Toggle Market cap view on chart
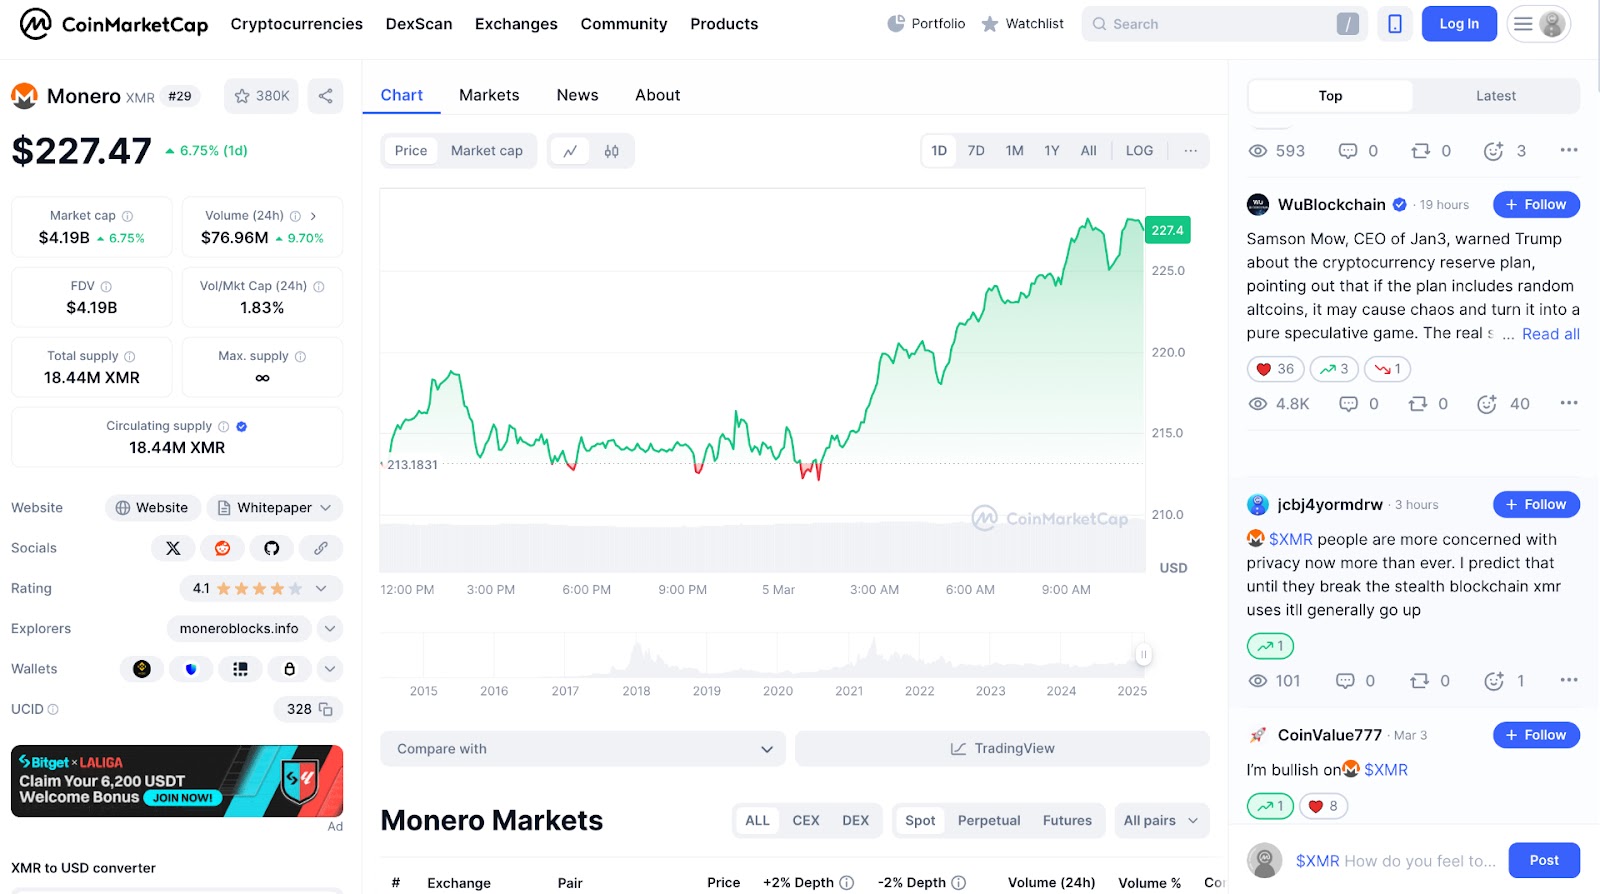 (487, 151)
